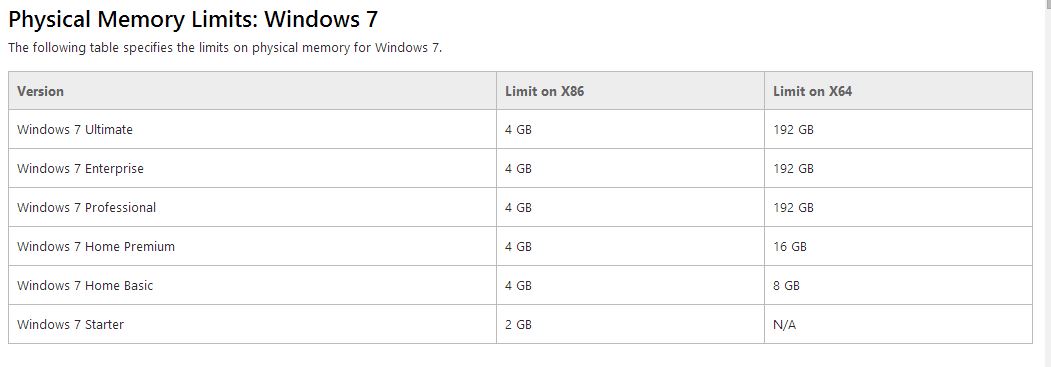Image resolution: width=1051 pixels, height=367 pixels.
Task: Select the 2 GB limit for Starter
Action: click(x=518, y=325)
